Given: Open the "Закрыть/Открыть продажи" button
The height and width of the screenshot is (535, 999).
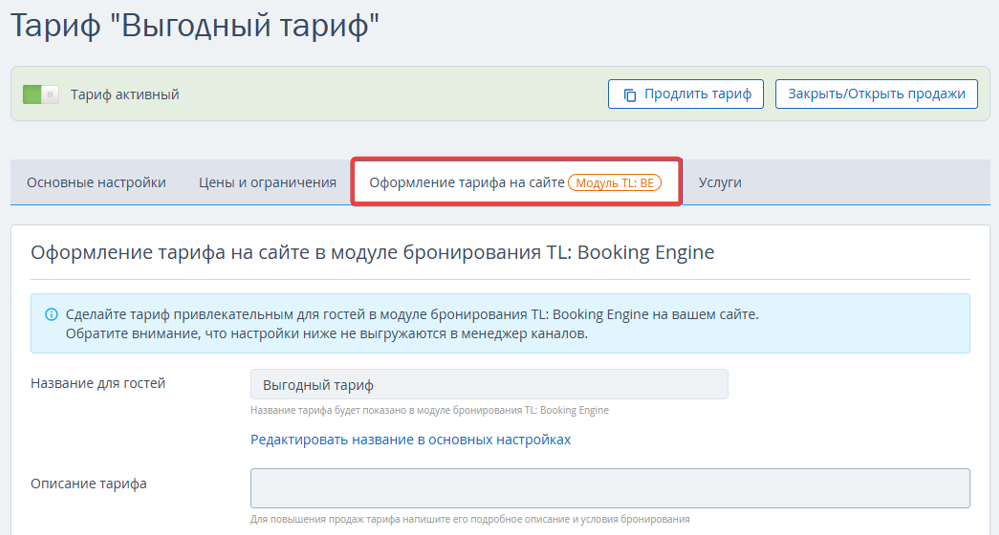Looking at the screenshot, I should (876, 94).
